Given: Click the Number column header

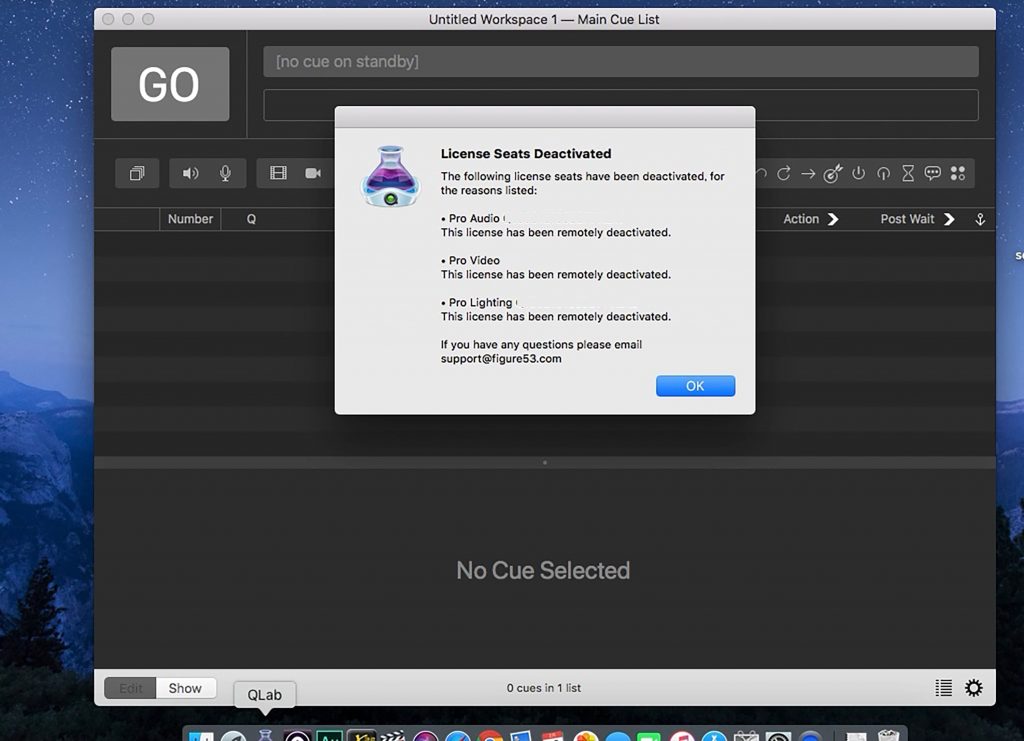Looking at the screenshot, I should pyautogui.click(x=190, y=219).
